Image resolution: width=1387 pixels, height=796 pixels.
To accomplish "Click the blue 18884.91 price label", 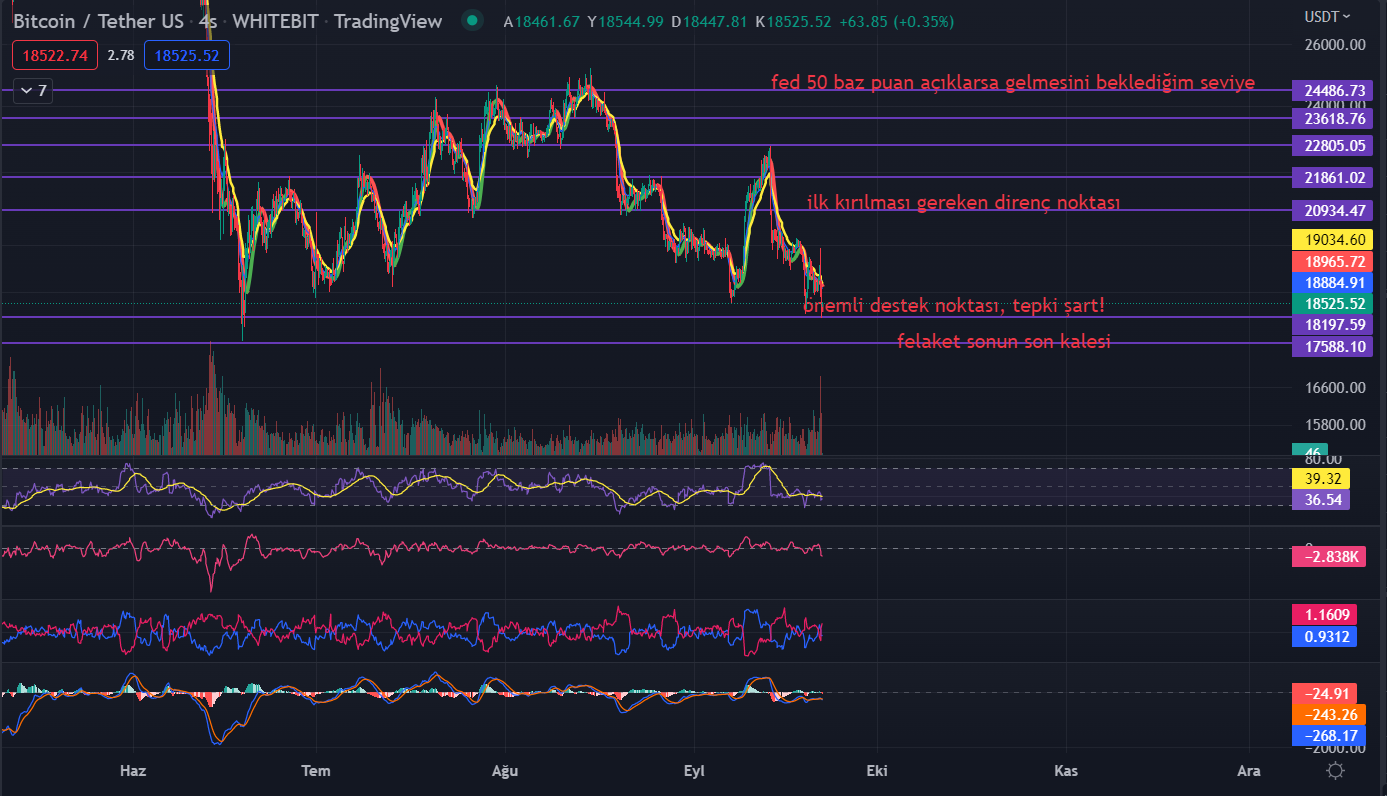I will coord(1333,282).
